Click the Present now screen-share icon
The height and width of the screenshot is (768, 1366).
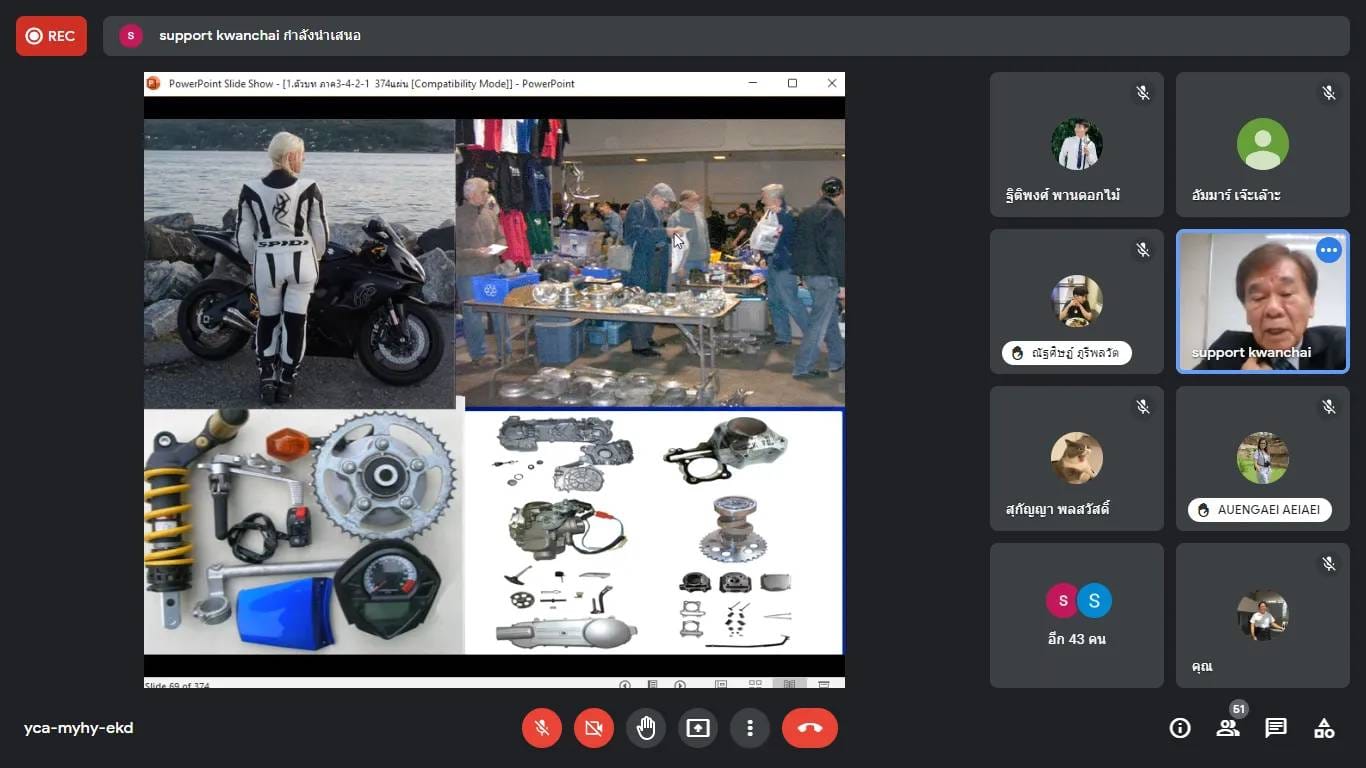(x=698, y=728)
